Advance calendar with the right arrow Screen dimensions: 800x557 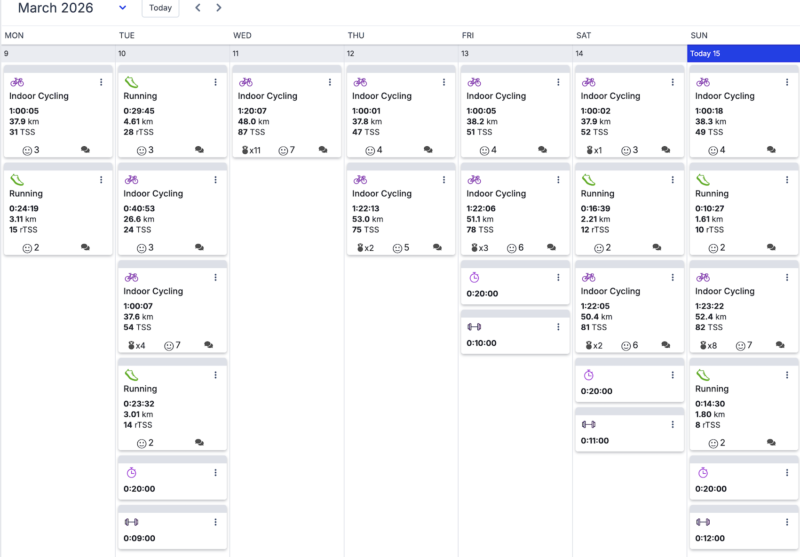tap(219, 8)
